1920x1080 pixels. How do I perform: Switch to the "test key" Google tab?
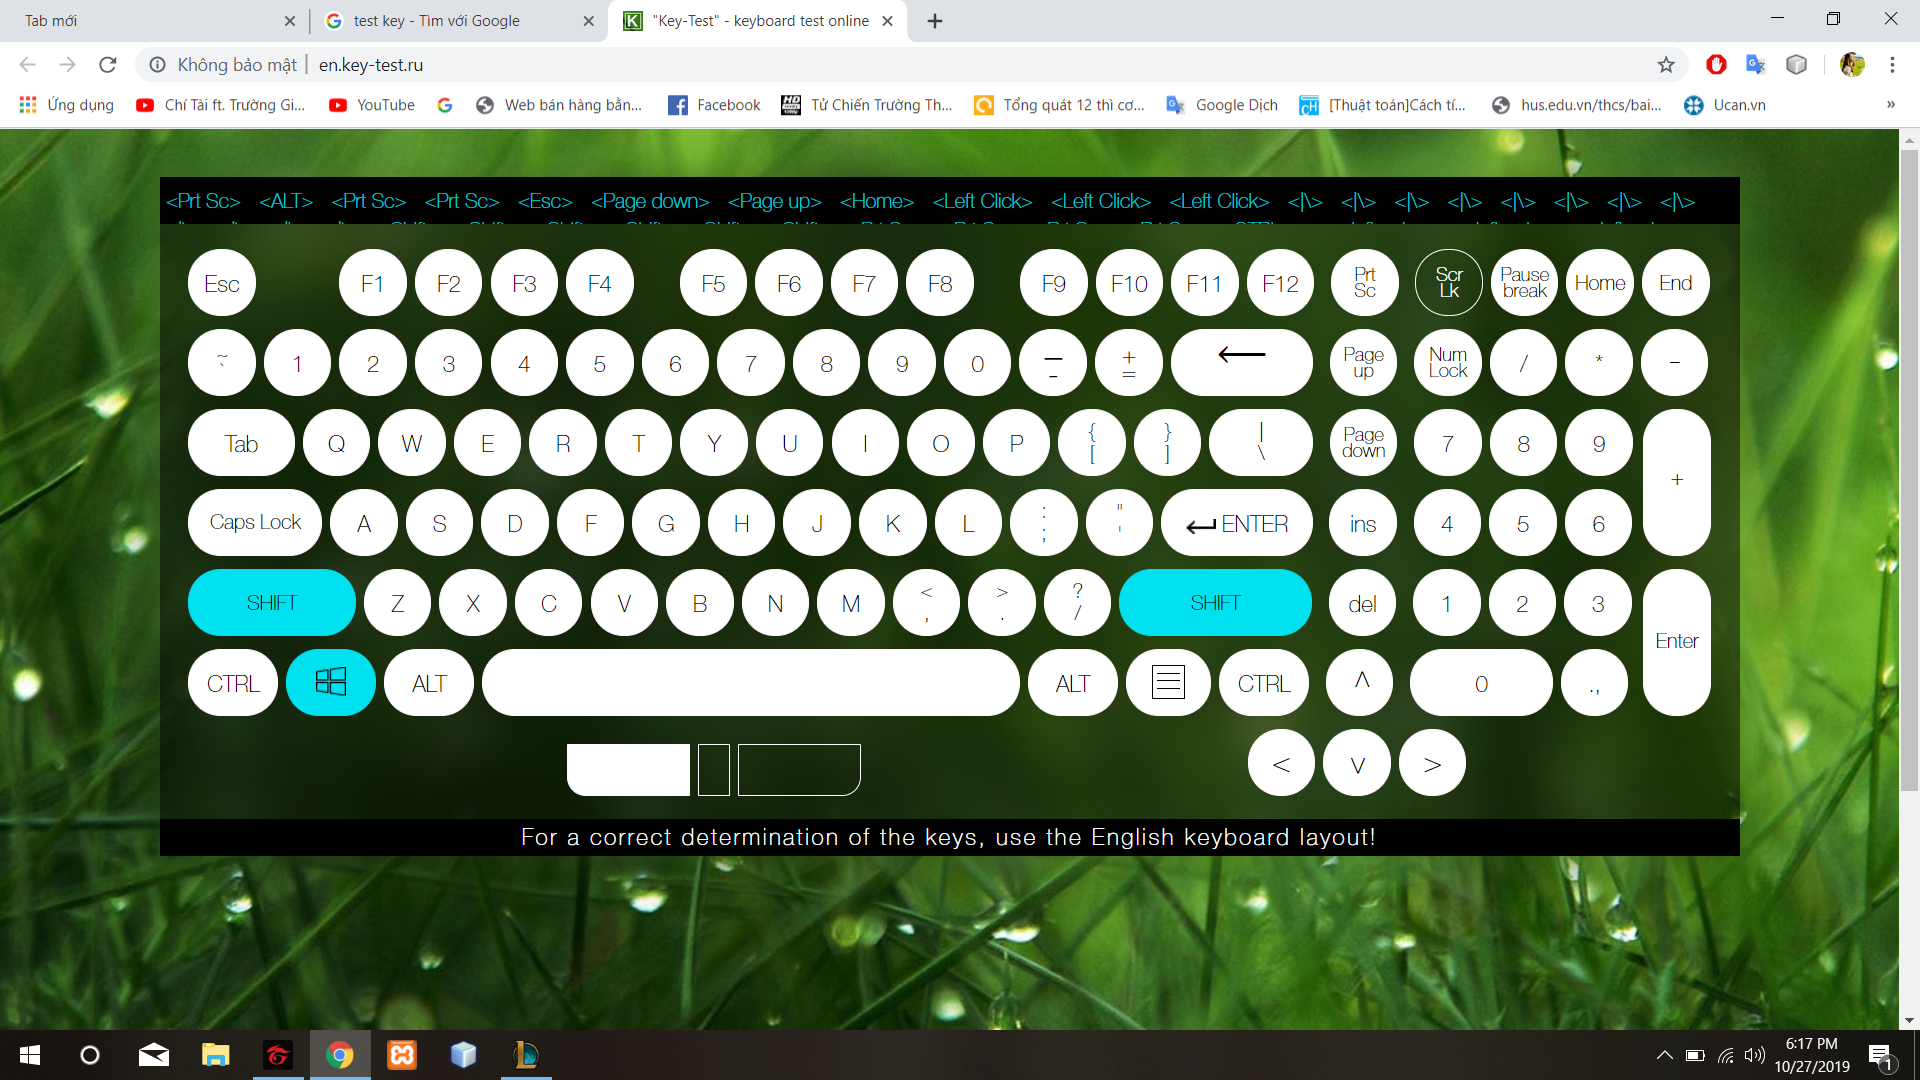[437, 21]
